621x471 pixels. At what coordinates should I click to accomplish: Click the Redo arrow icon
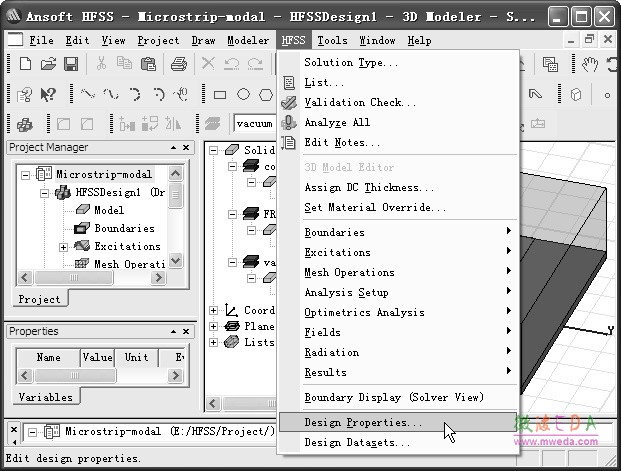[255, 64]
